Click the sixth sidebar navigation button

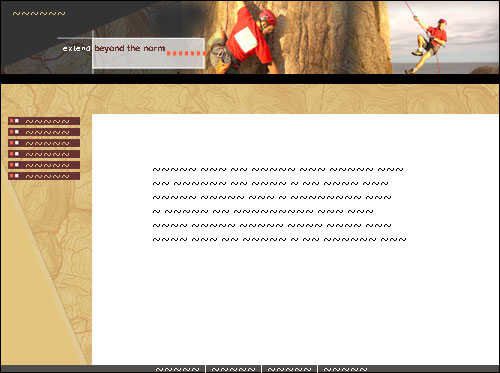click(44, 176)
